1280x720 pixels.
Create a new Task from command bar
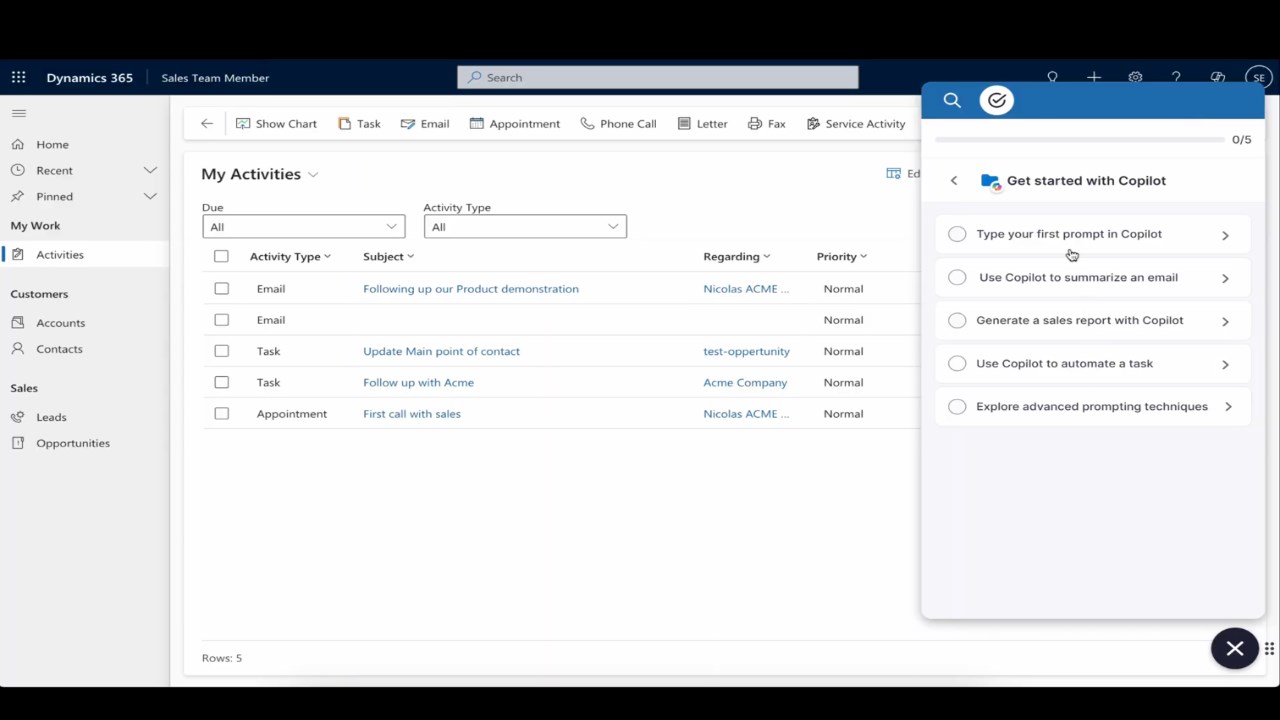[359, 123]
